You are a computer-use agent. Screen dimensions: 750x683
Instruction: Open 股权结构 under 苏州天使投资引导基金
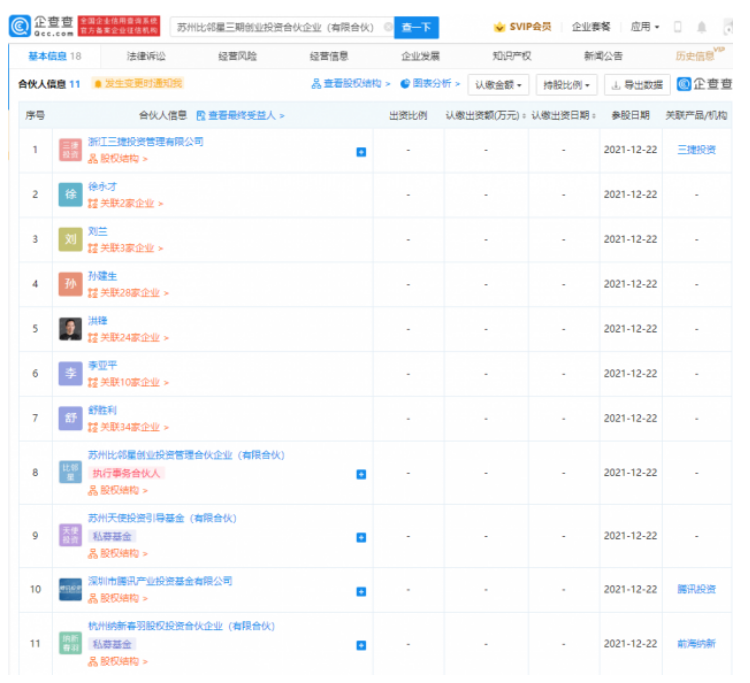pyautogui.click(x=118, y=554)
